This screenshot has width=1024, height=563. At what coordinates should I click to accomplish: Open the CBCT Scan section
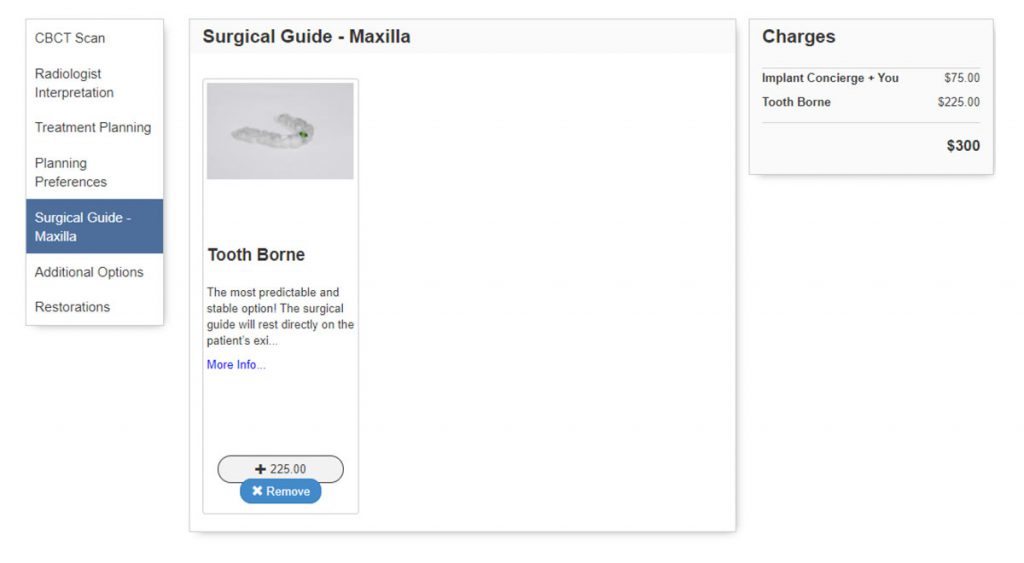(x=70, y=38)
